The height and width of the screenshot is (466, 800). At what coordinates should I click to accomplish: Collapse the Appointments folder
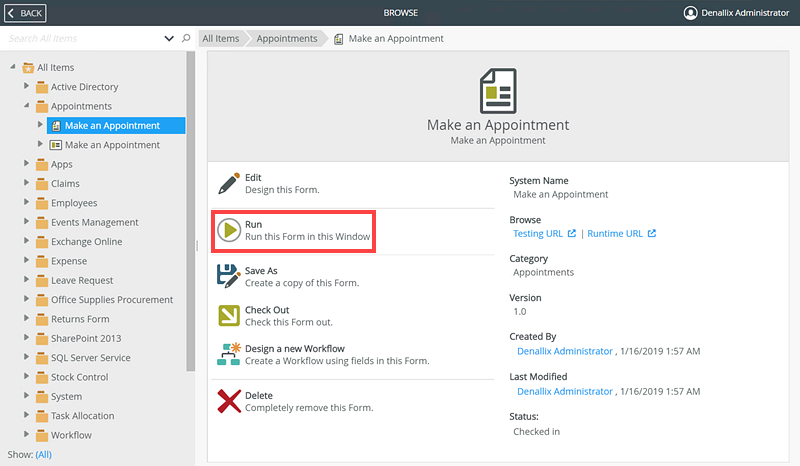click(28, 106)
